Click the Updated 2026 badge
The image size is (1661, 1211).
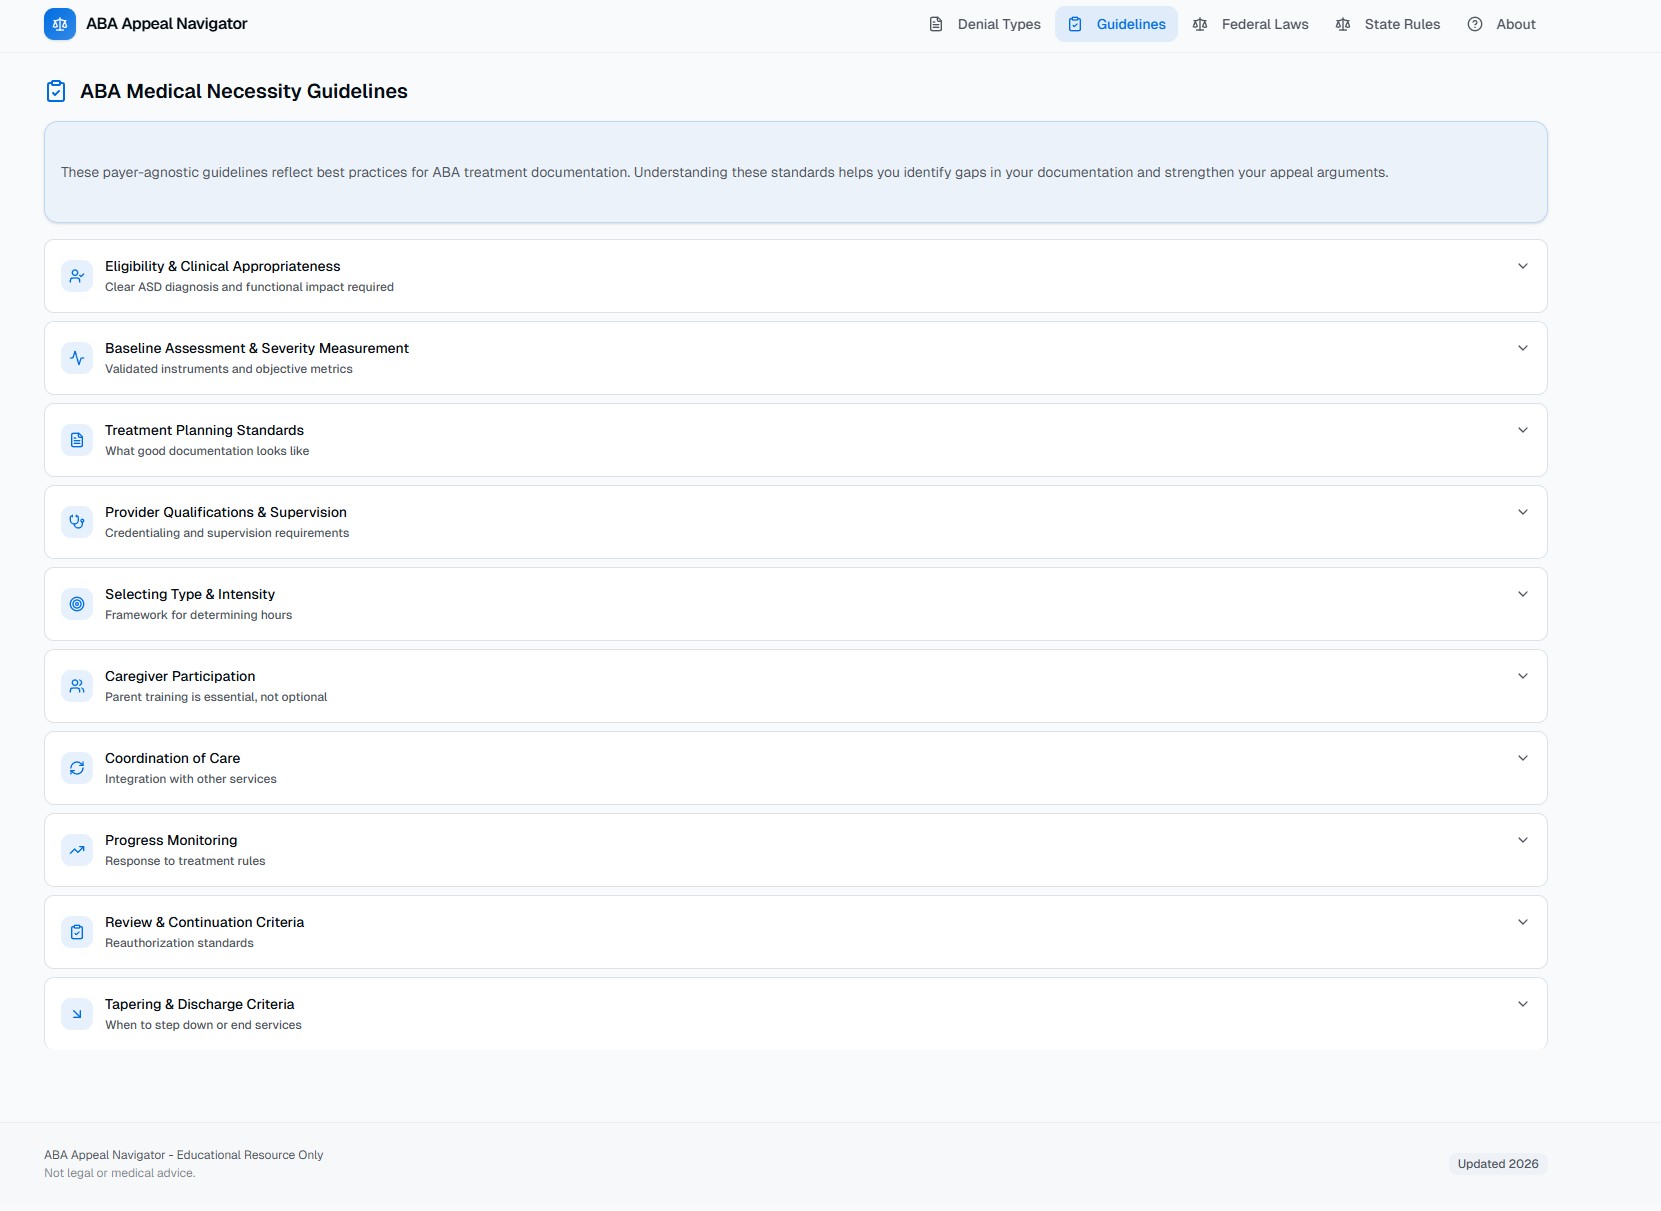1497,1164
